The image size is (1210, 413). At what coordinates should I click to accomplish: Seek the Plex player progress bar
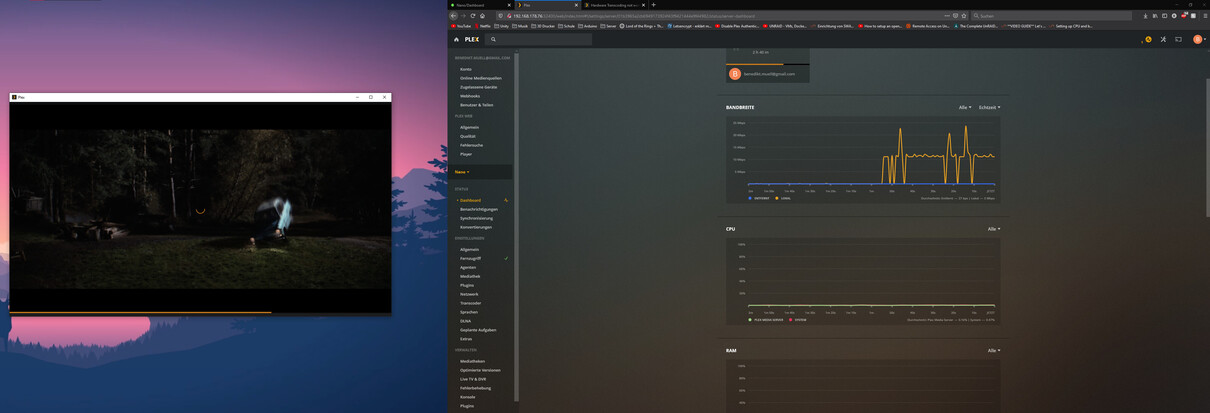200,312
